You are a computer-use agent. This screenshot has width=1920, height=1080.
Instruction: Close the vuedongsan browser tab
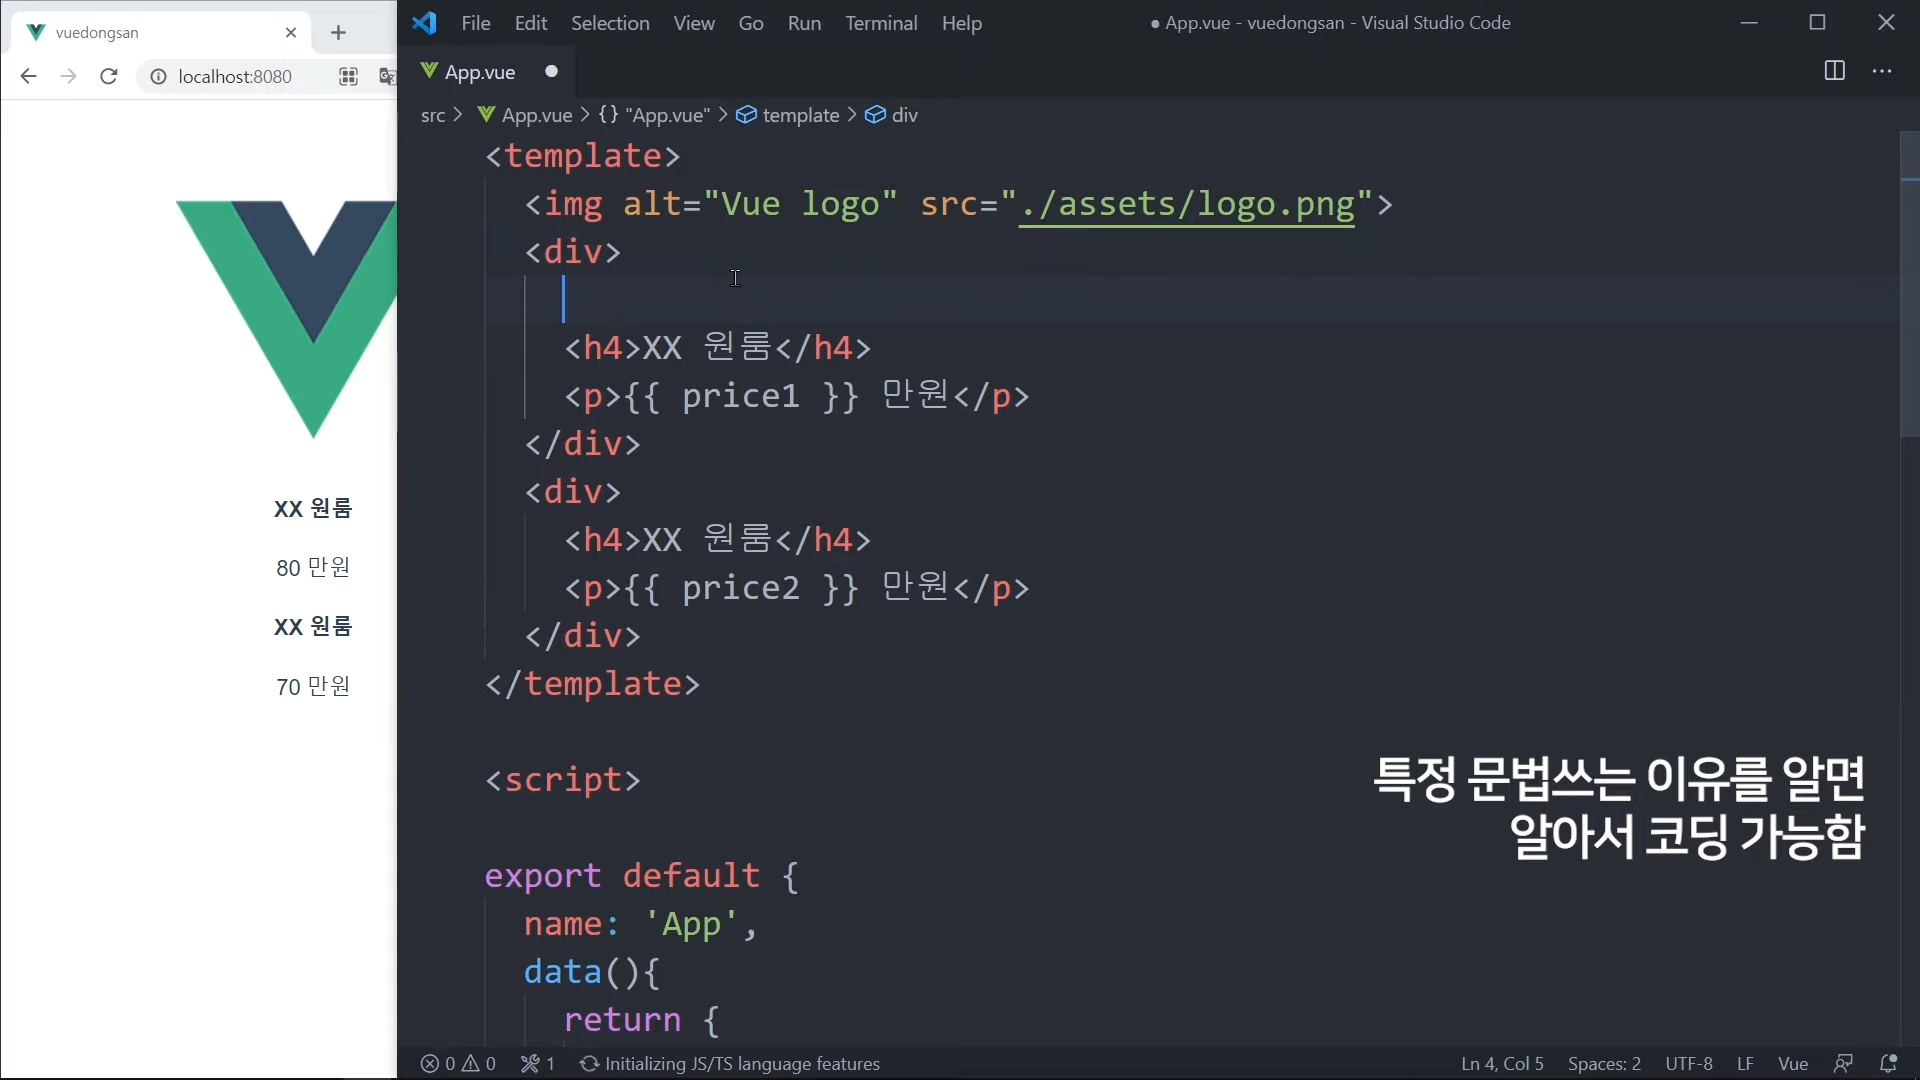click(x=291, y=33)
